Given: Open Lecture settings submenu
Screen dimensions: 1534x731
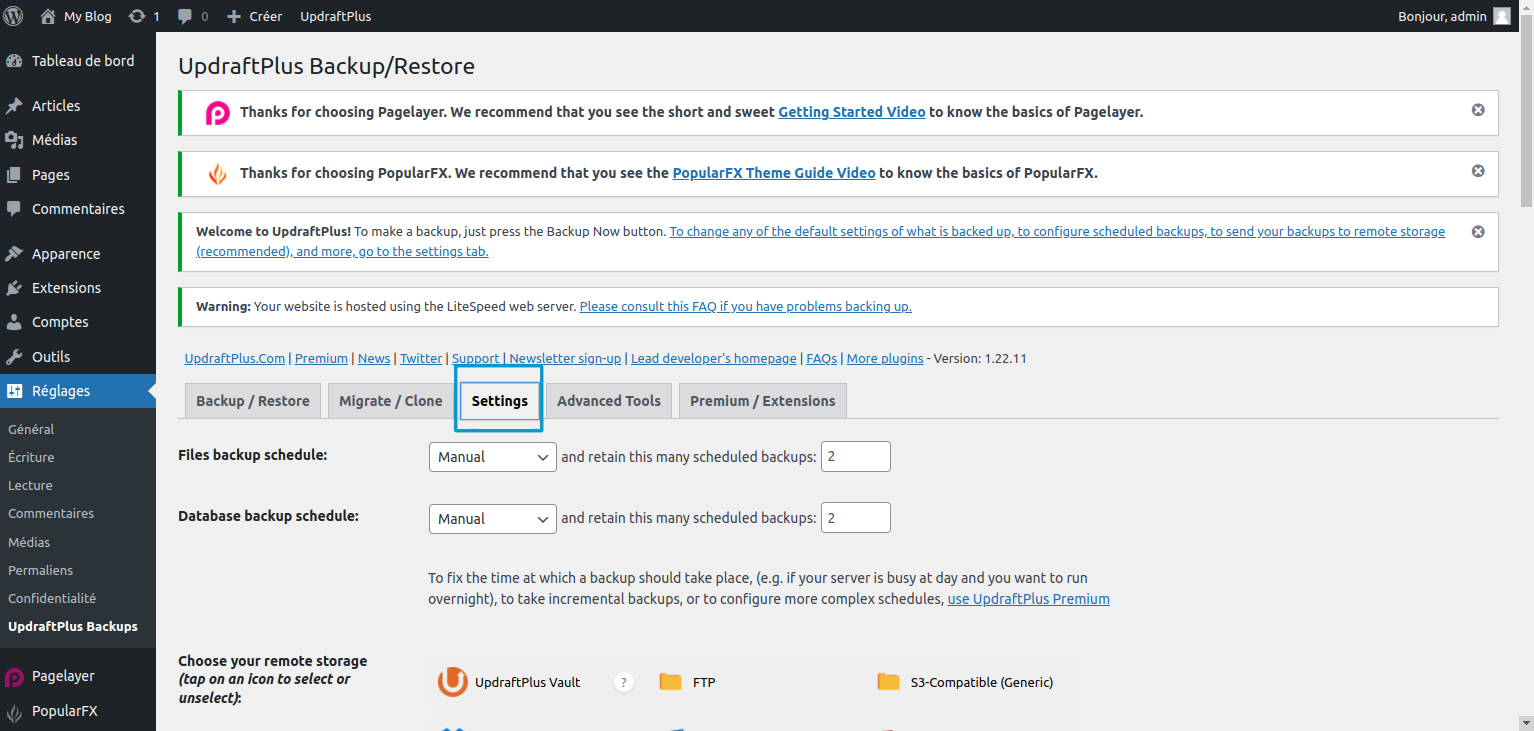Looking at the screenshot, I should coord(30,485).
